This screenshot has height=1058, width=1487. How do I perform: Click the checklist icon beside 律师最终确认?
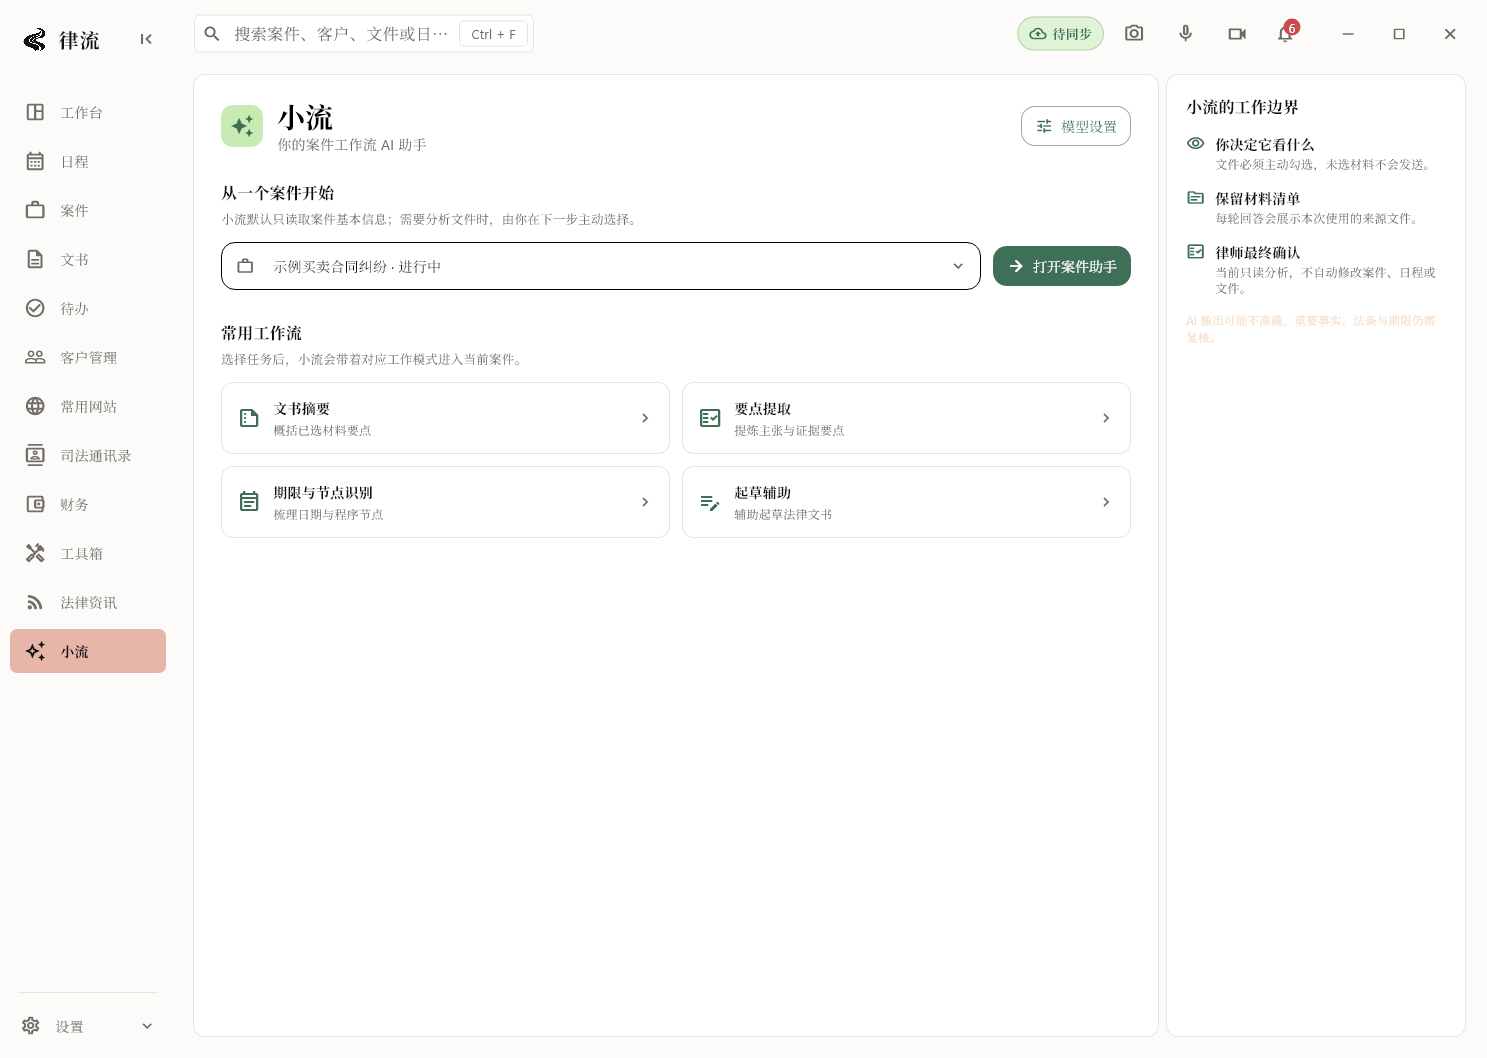[1195, 251]
